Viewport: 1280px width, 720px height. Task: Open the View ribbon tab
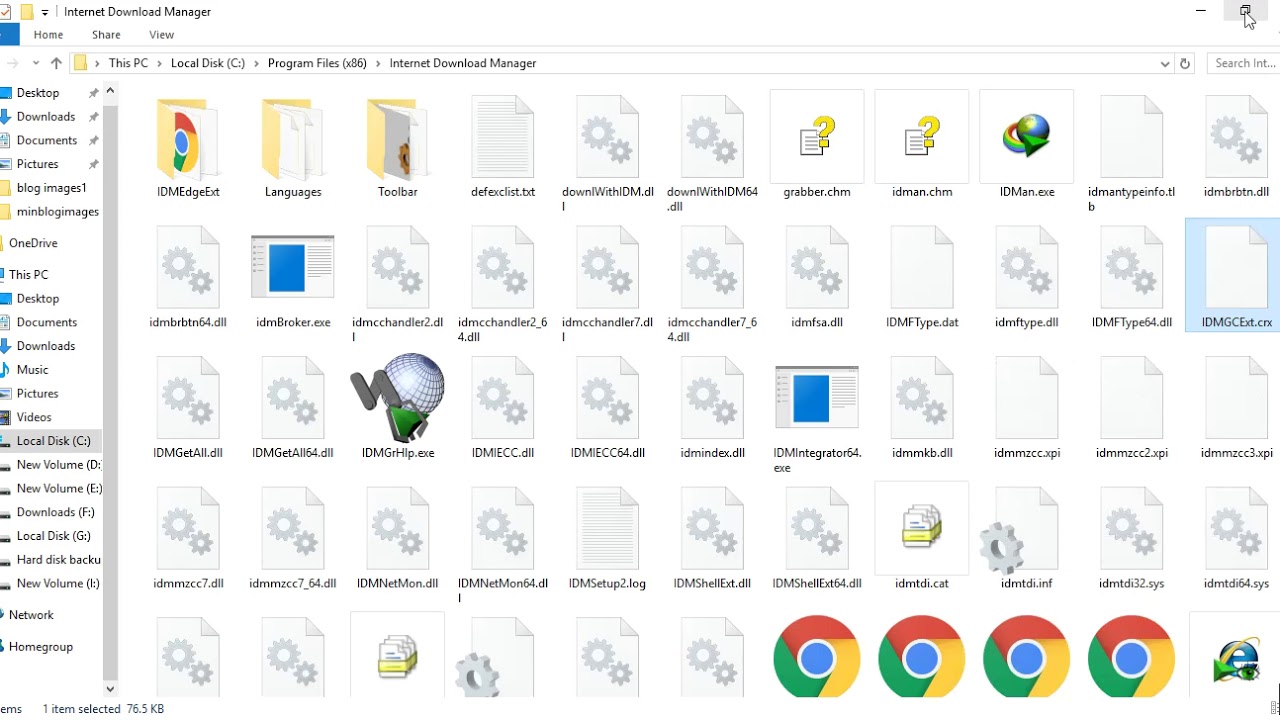tap(161, 35)
